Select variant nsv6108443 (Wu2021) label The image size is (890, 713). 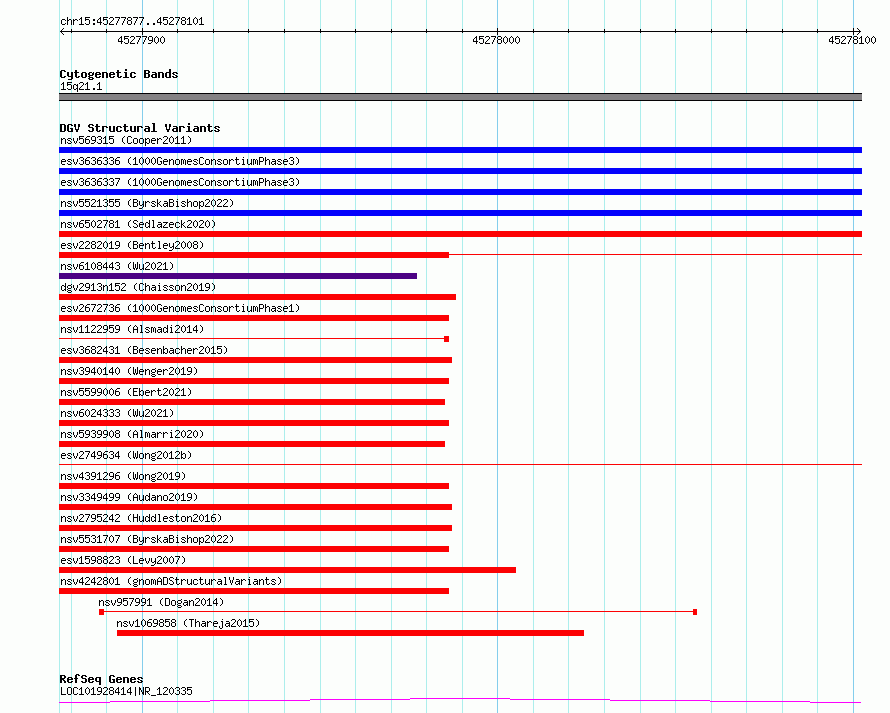click(x=117, y=266)
